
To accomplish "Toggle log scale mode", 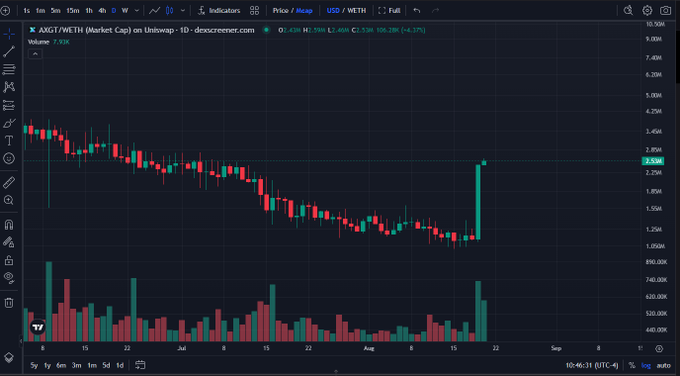I will pyautogui.click(x=646, y=365).
